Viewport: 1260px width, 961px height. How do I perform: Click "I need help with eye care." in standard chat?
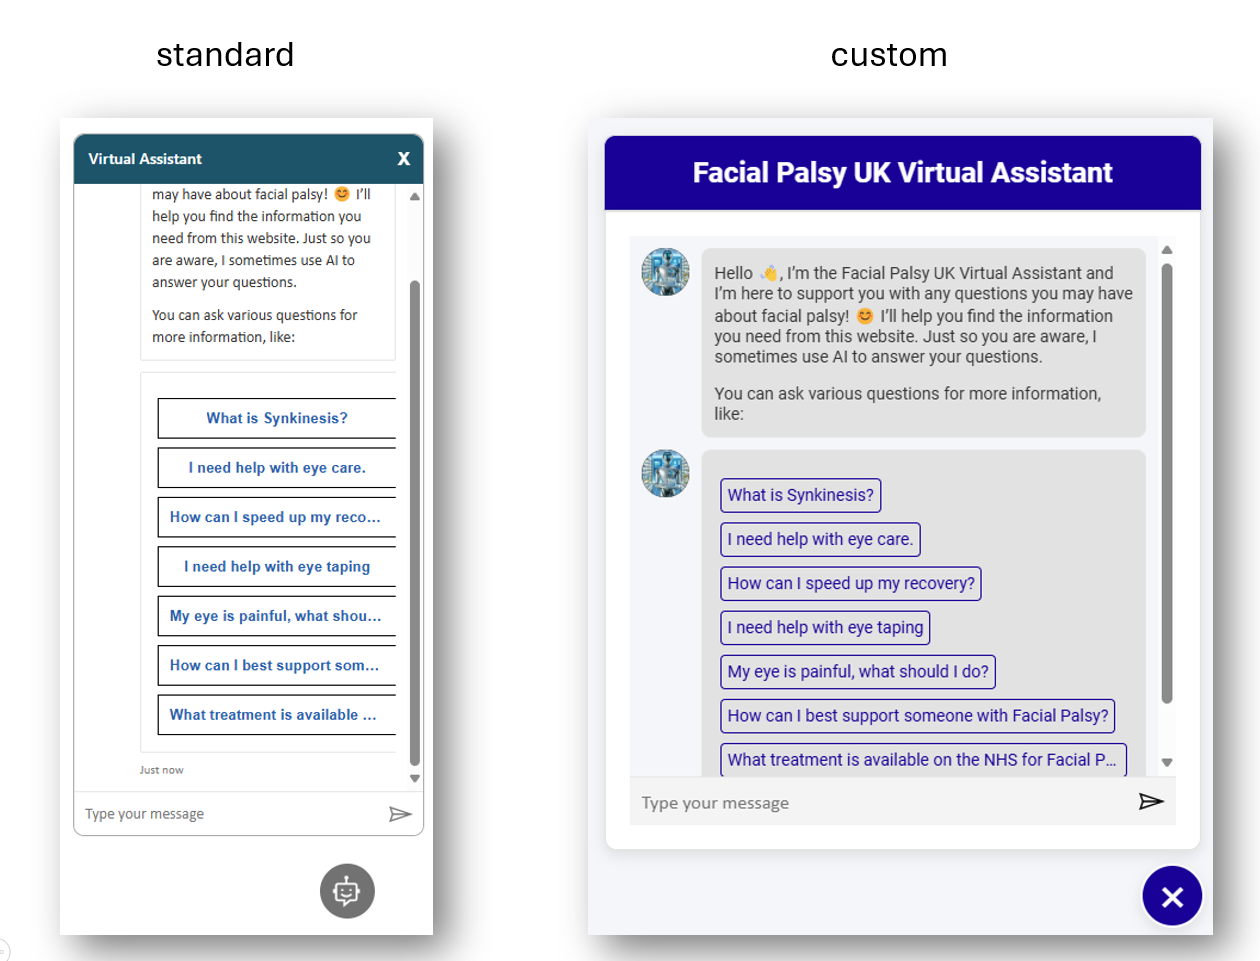276,467
